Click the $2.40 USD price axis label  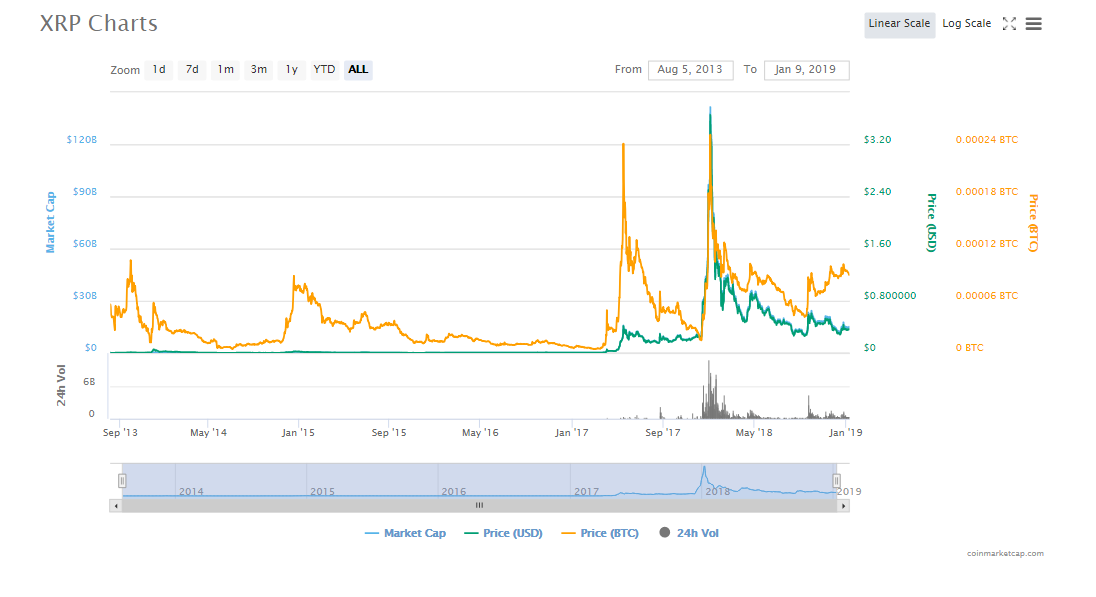[x=877, y=192]
